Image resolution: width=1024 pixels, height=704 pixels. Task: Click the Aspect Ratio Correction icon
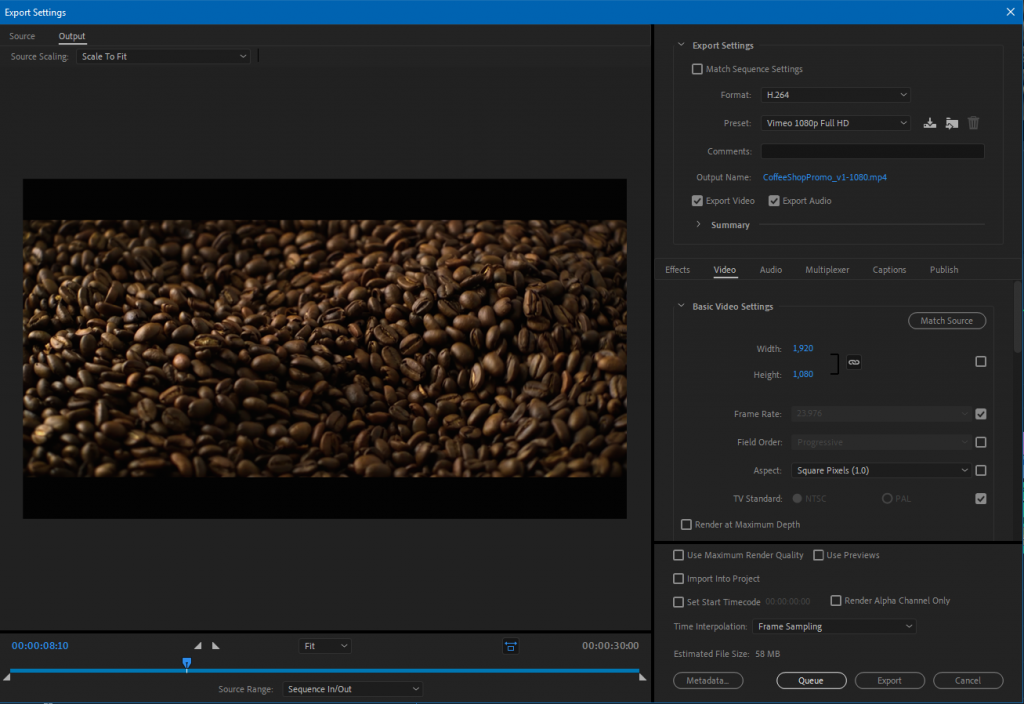pyautogui.click(x=510, y=647)
